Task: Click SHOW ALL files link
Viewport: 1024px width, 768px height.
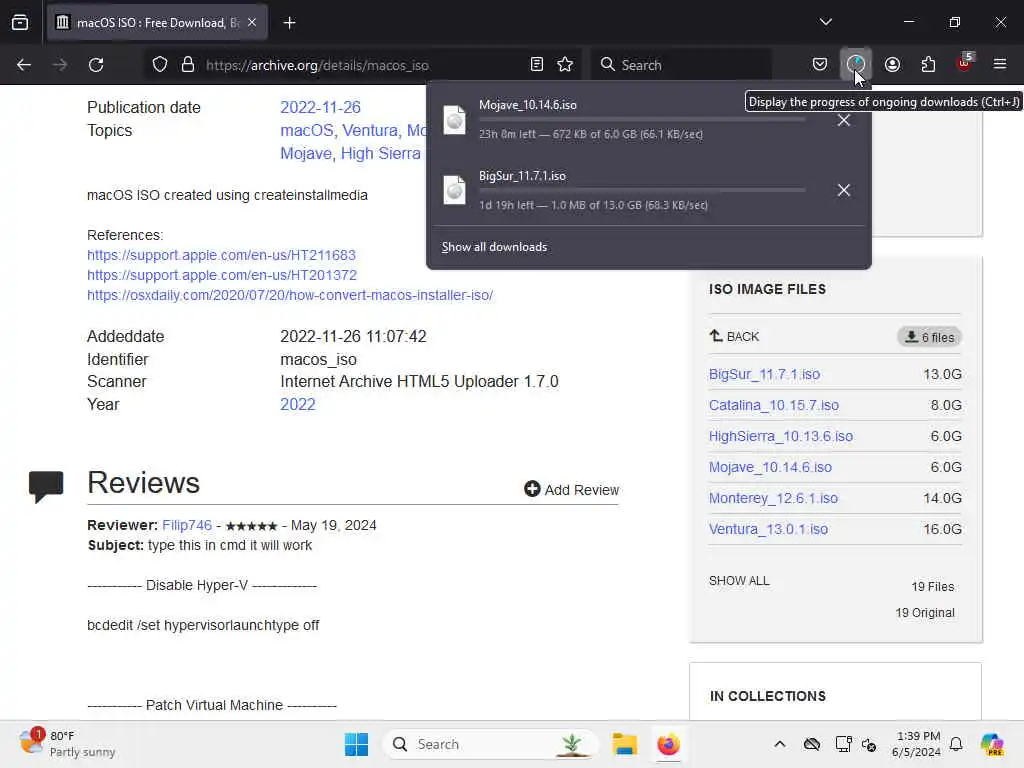Action: coord(739,581)
